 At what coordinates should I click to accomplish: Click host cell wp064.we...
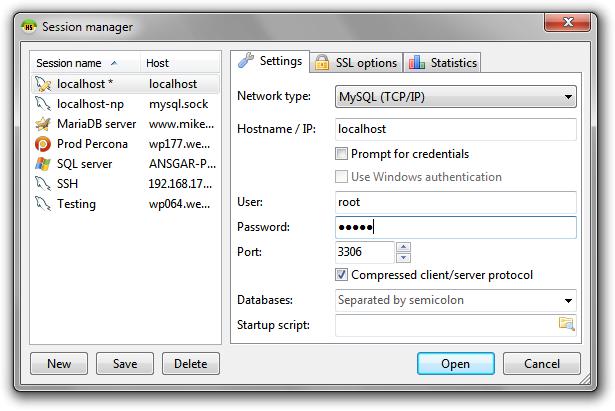[179, 204]
